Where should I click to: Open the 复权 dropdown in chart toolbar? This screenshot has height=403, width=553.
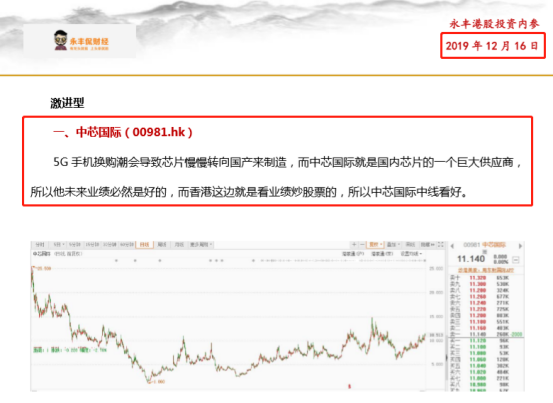click(x=376, y=244)
